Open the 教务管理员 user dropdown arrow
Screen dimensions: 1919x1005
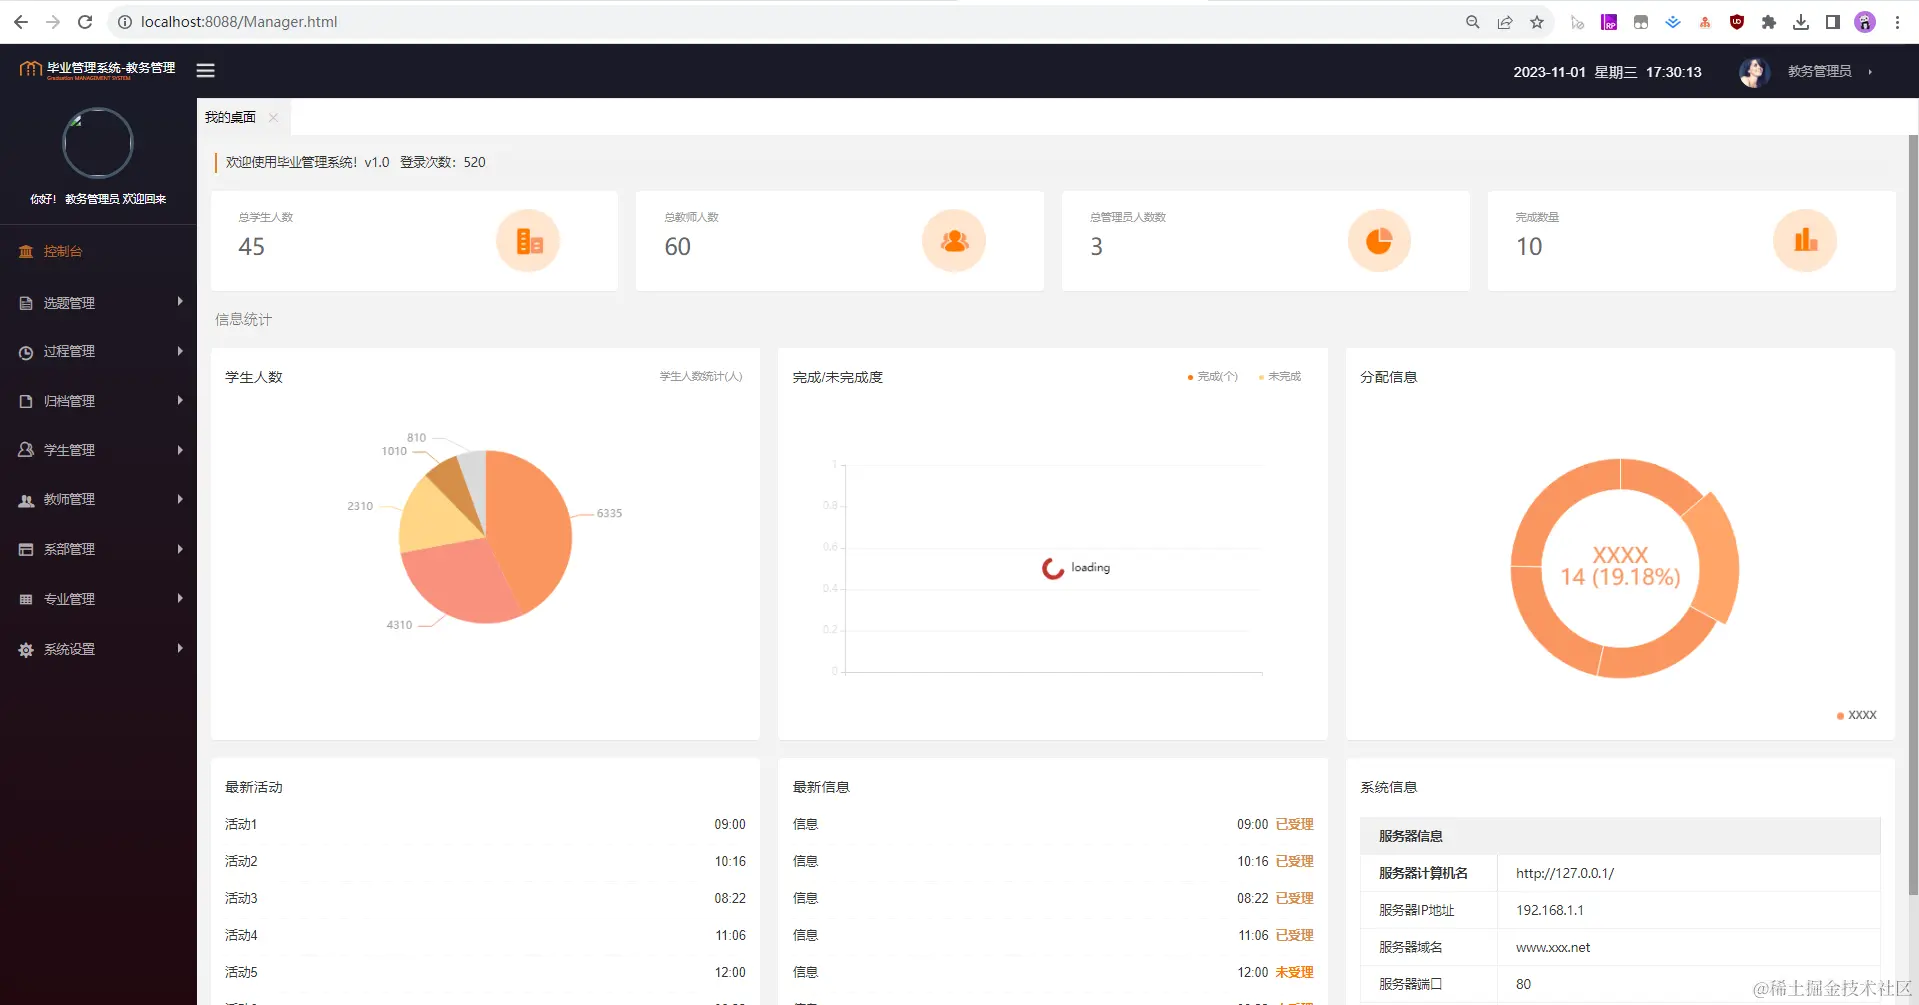pyautogui.click(x=1870, y=72)
